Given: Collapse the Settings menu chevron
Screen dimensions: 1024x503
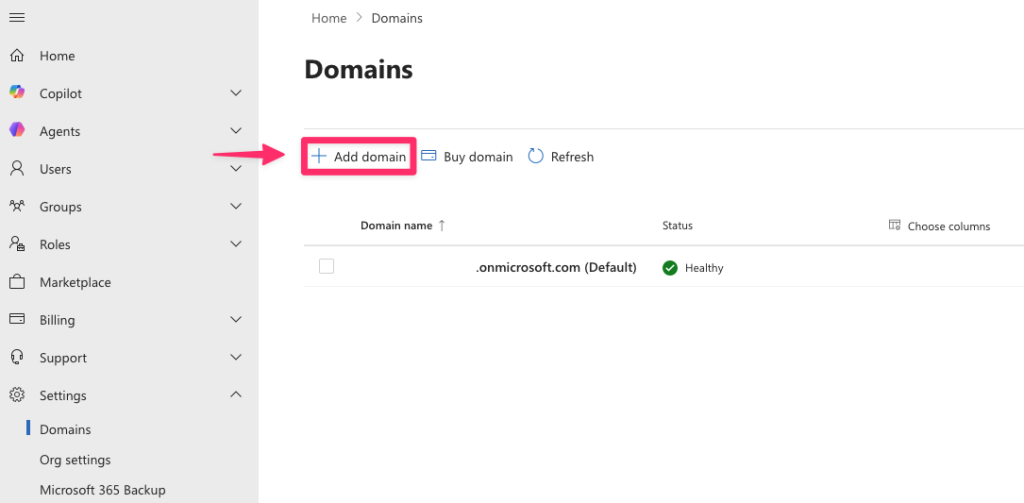Looking at the screenshot, I should (x=236, y=395).
